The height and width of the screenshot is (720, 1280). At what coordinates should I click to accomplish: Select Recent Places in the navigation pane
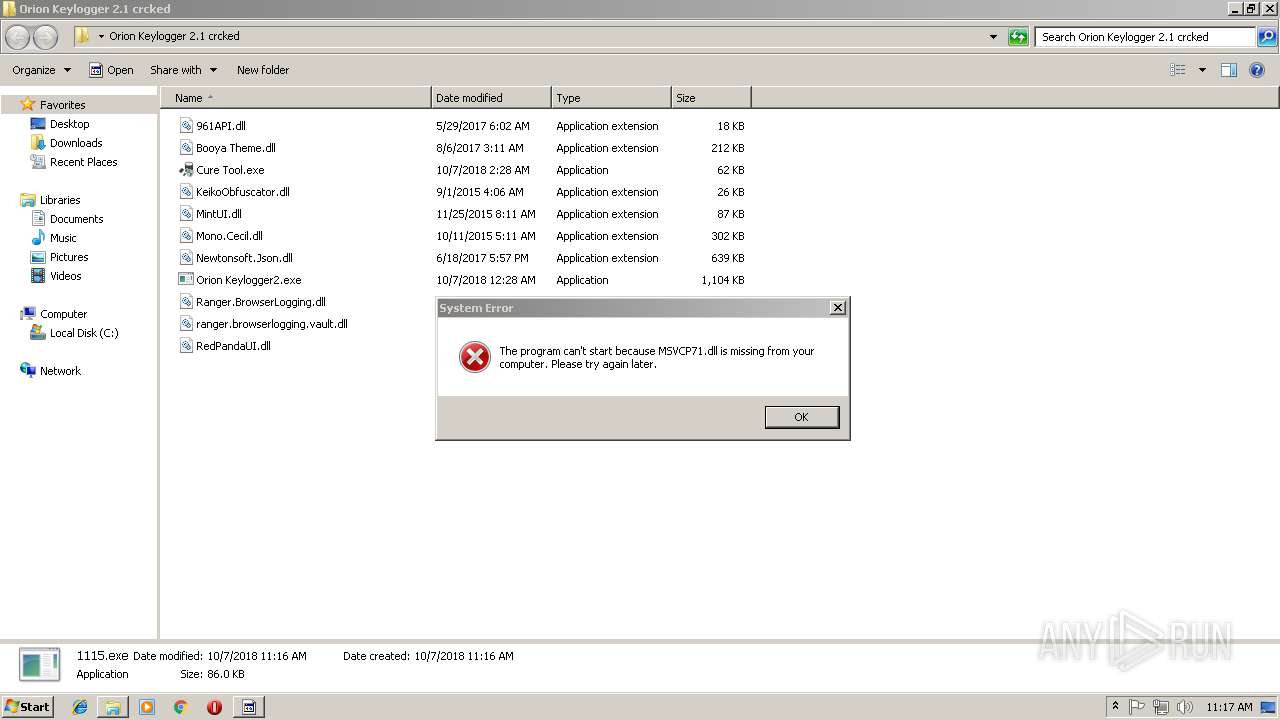tap(83, 162)
